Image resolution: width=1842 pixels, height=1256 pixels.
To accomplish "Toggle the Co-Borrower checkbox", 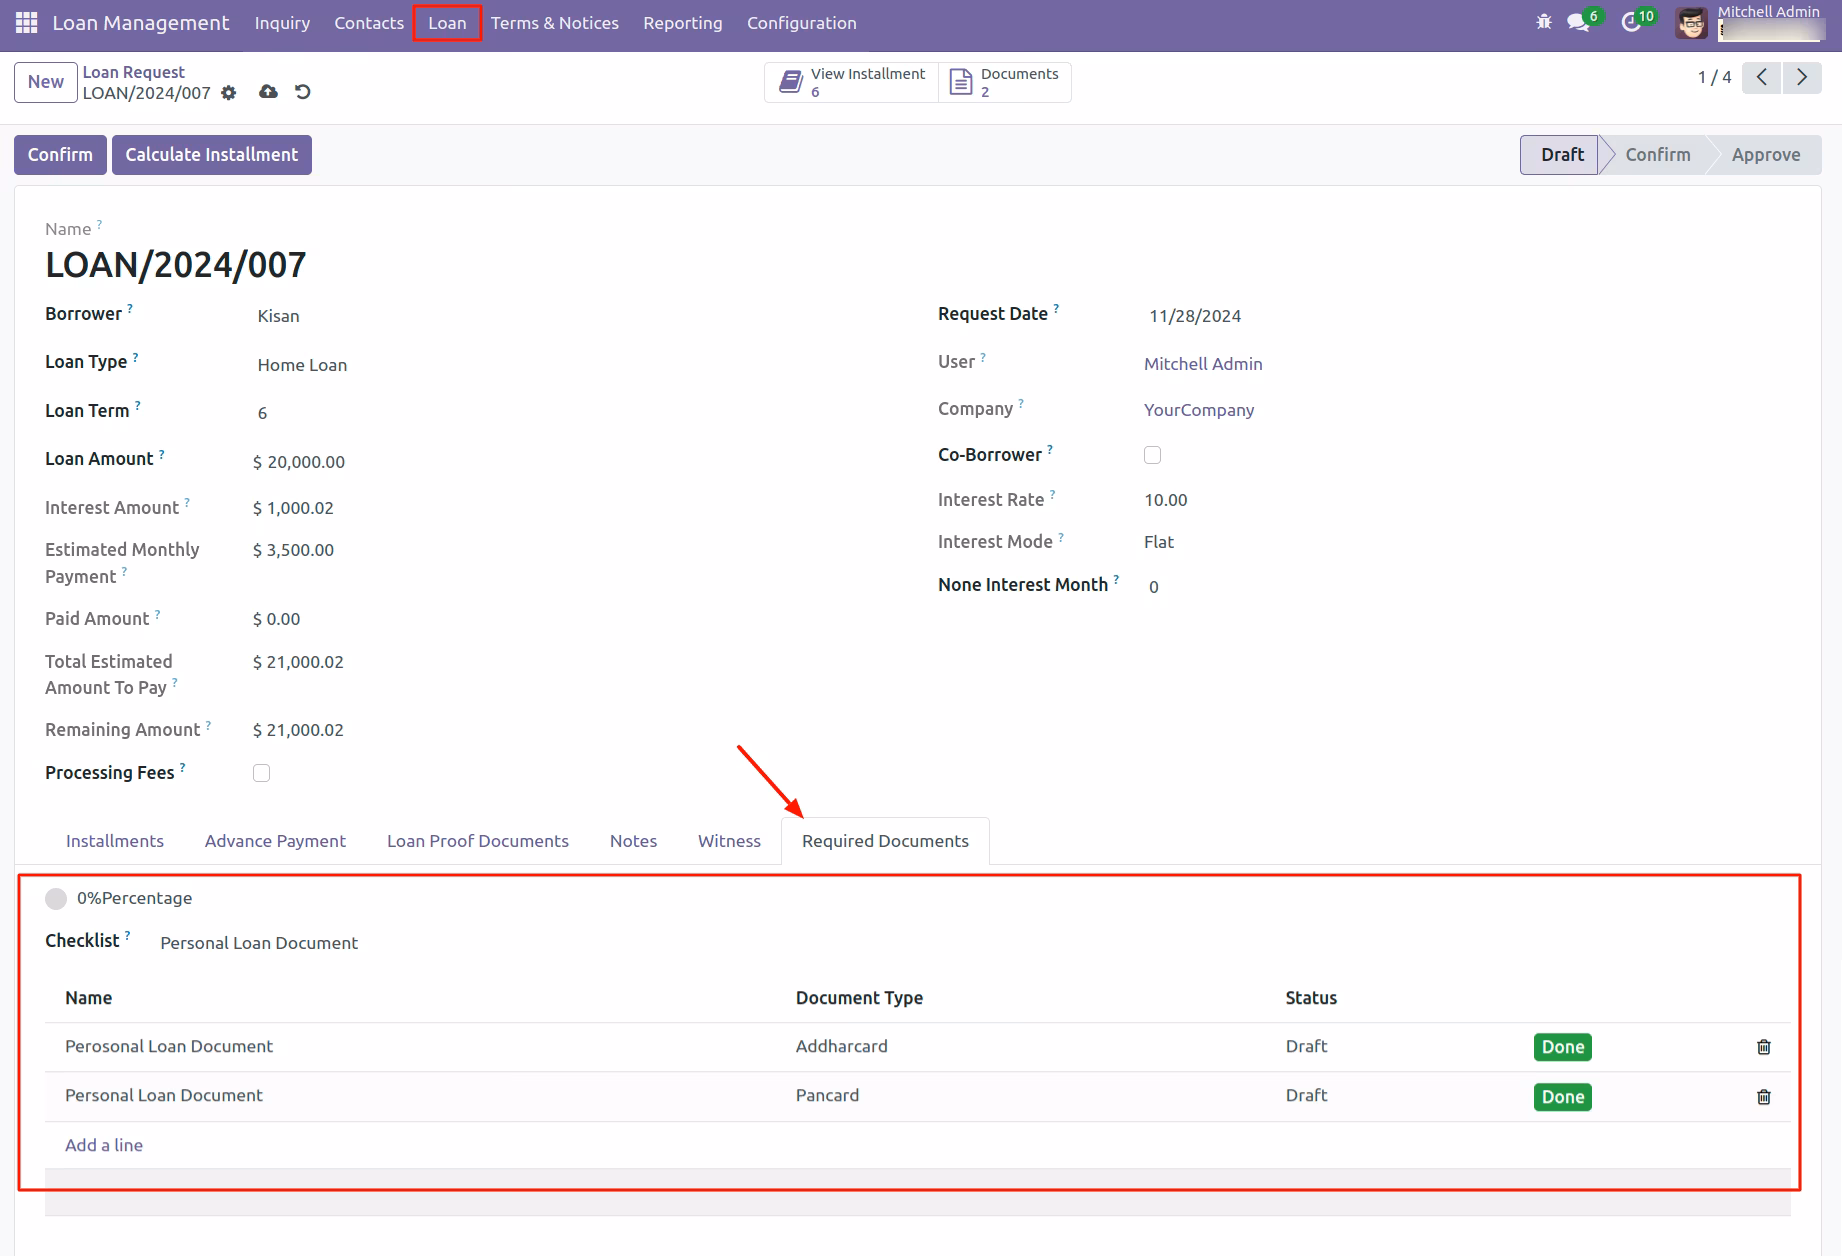I will pyautogui.click(x=1153, y=455).
